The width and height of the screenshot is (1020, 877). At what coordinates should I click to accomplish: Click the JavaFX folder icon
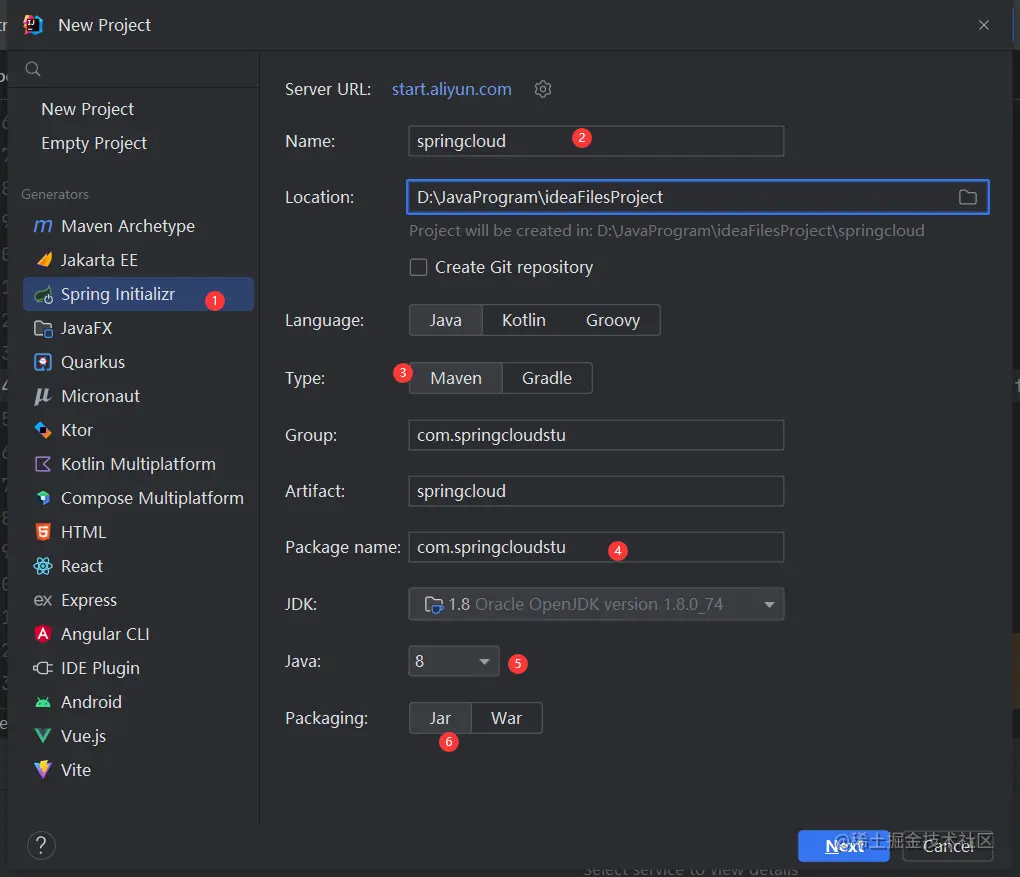43,329
